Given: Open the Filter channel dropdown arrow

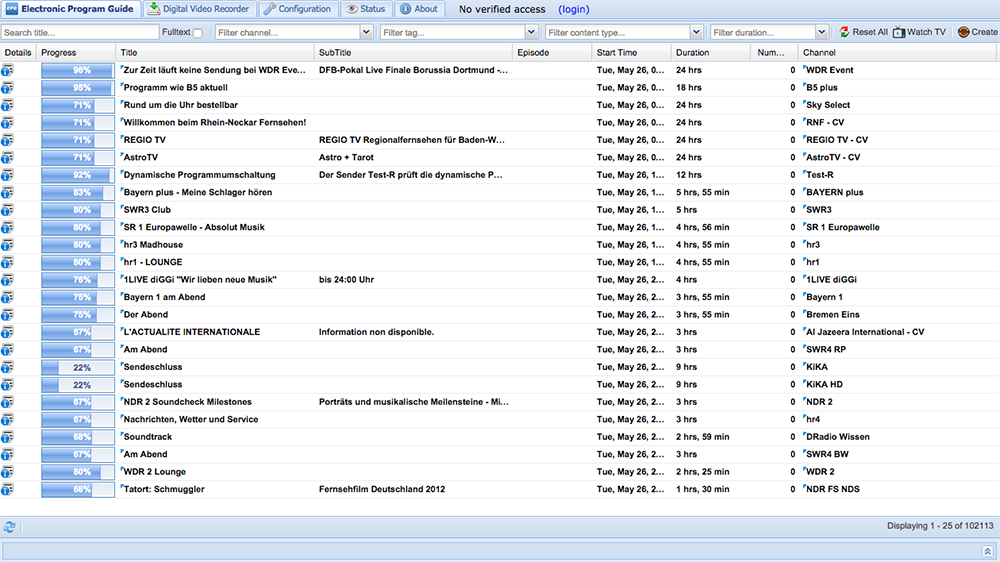Looking at the screenshot, I should pyautogui.click(x=366, y=32).
